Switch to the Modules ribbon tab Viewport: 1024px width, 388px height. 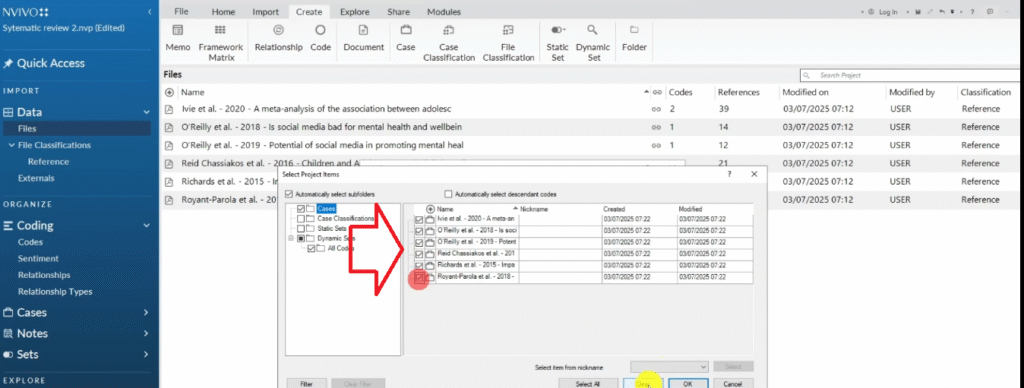click(443, 12)
